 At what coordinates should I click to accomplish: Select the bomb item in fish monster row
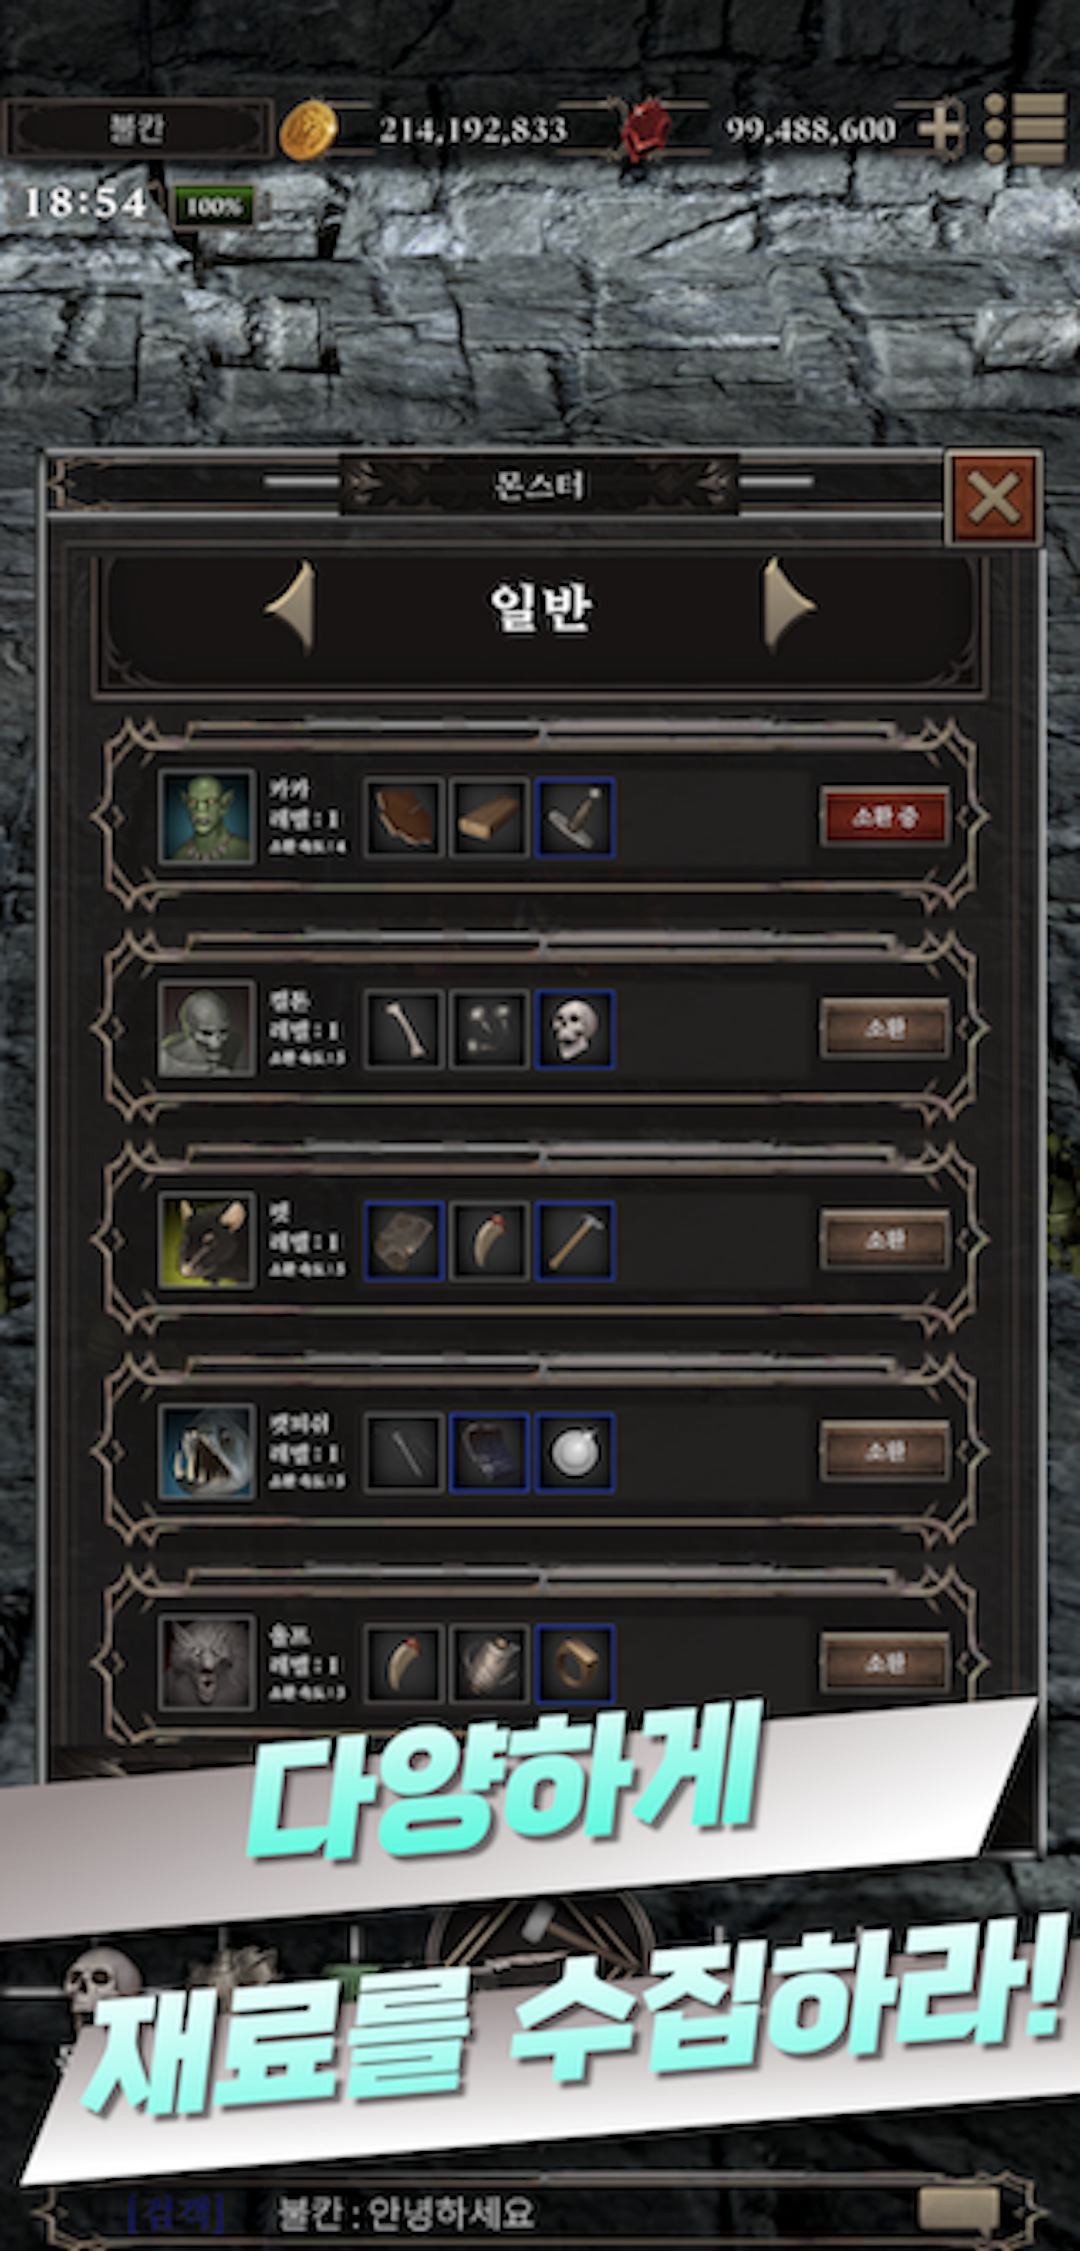[x=574, y=1453]
